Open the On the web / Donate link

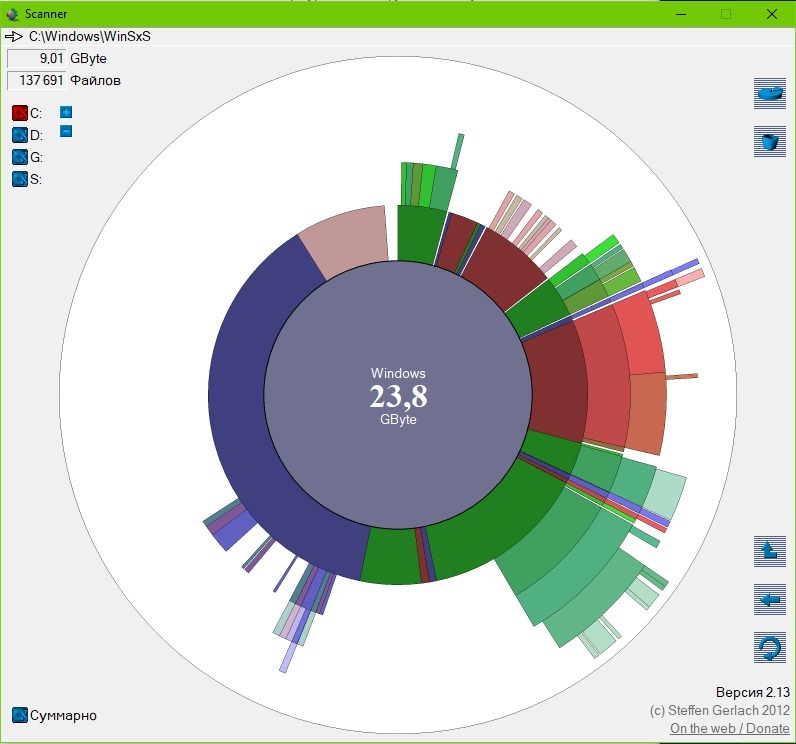(x=729, y=729)
